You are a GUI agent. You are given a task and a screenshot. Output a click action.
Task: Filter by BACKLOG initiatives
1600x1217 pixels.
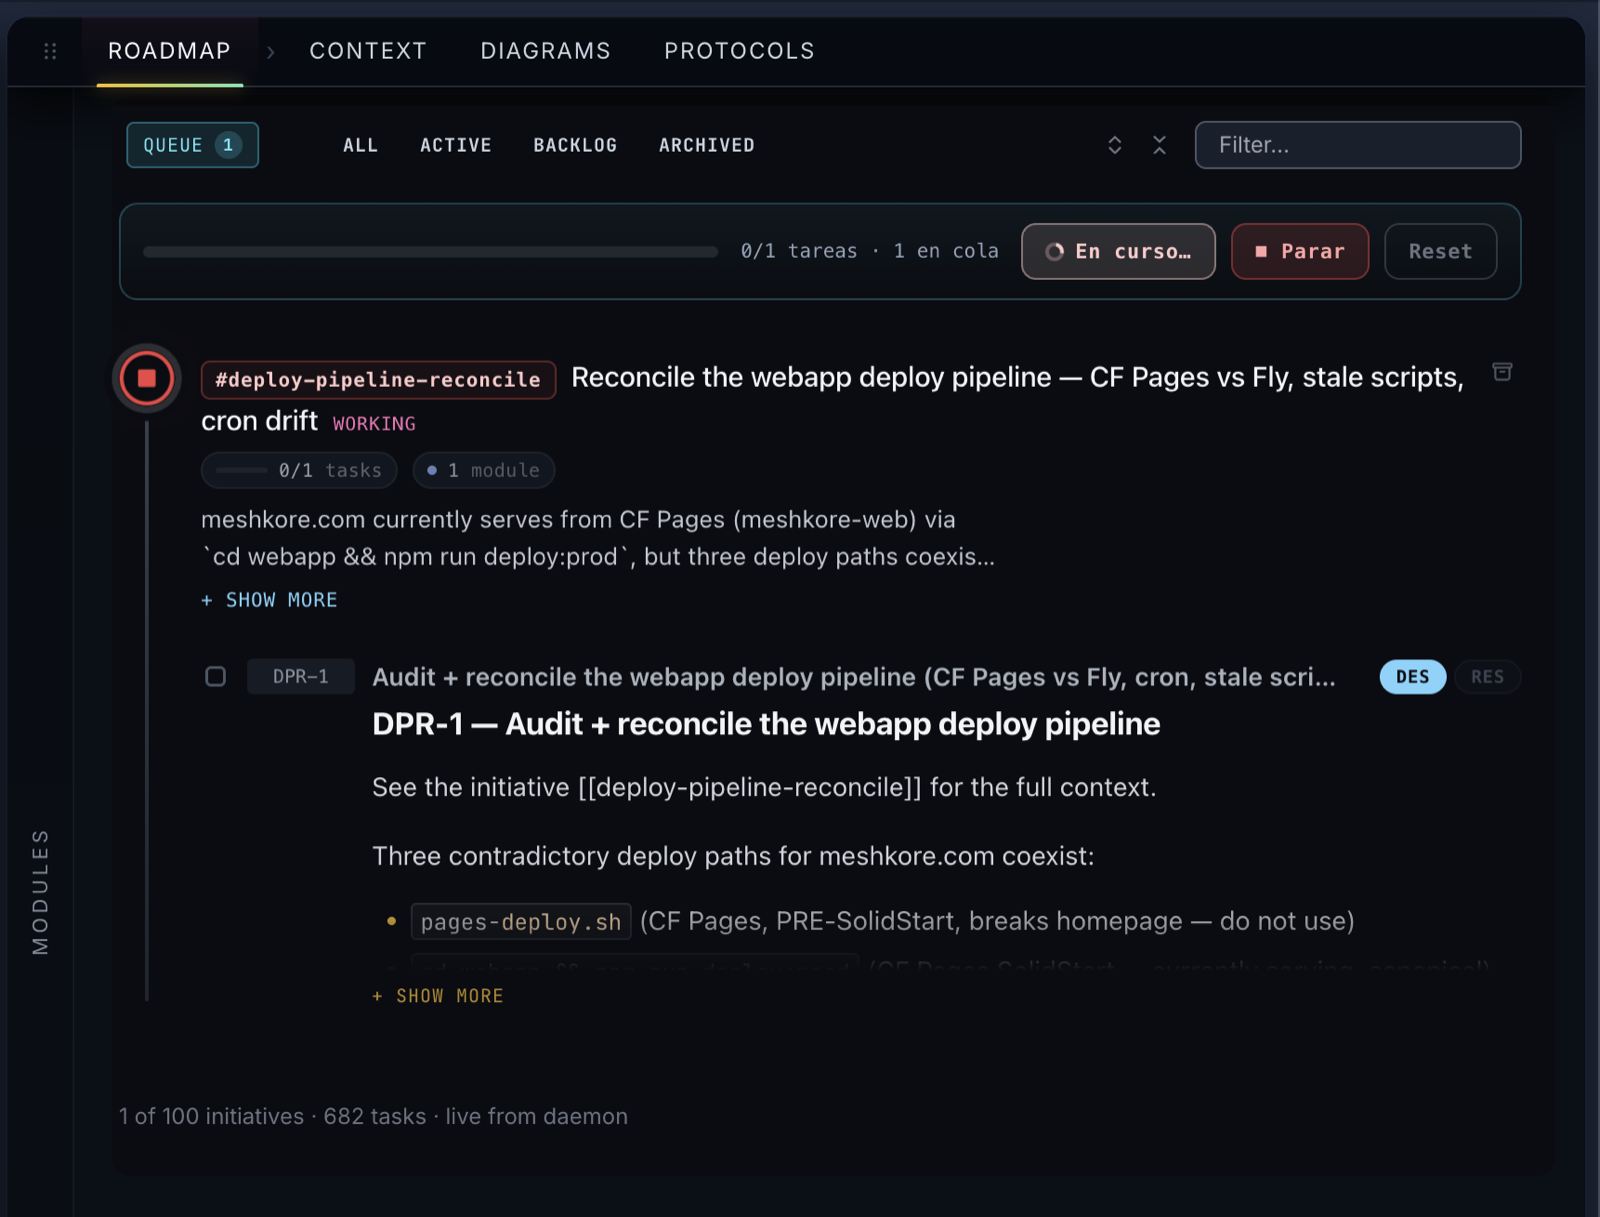point(575,145)
